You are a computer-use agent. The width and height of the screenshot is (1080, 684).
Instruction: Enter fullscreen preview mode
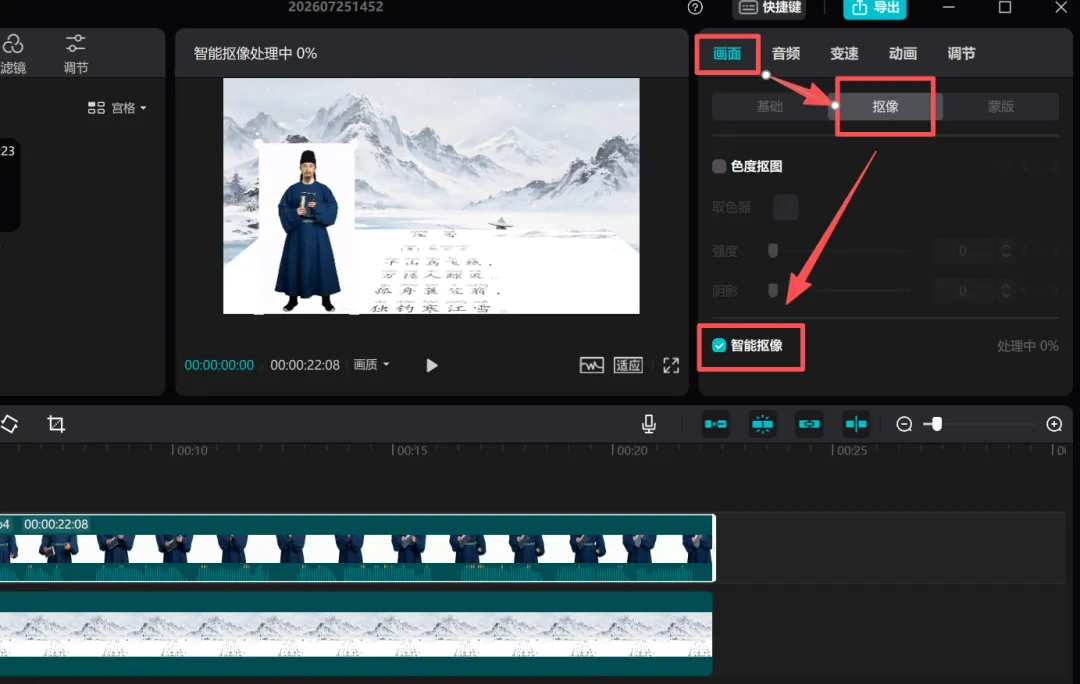click(x=671, y=365)
